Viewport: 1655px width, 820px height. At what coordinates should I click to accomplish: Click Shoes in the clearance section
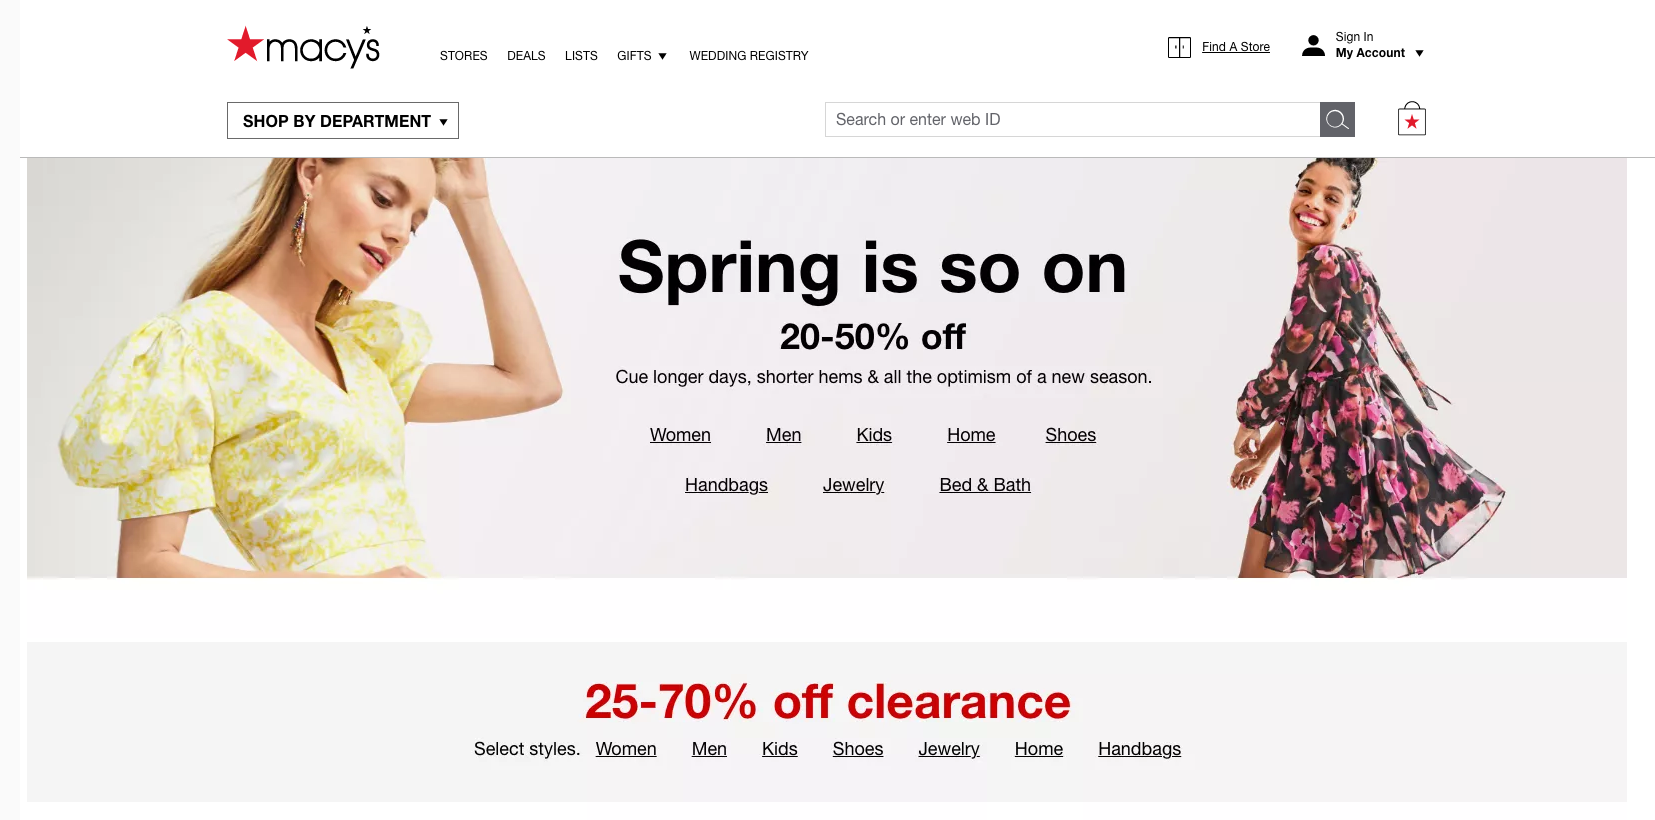858,749
